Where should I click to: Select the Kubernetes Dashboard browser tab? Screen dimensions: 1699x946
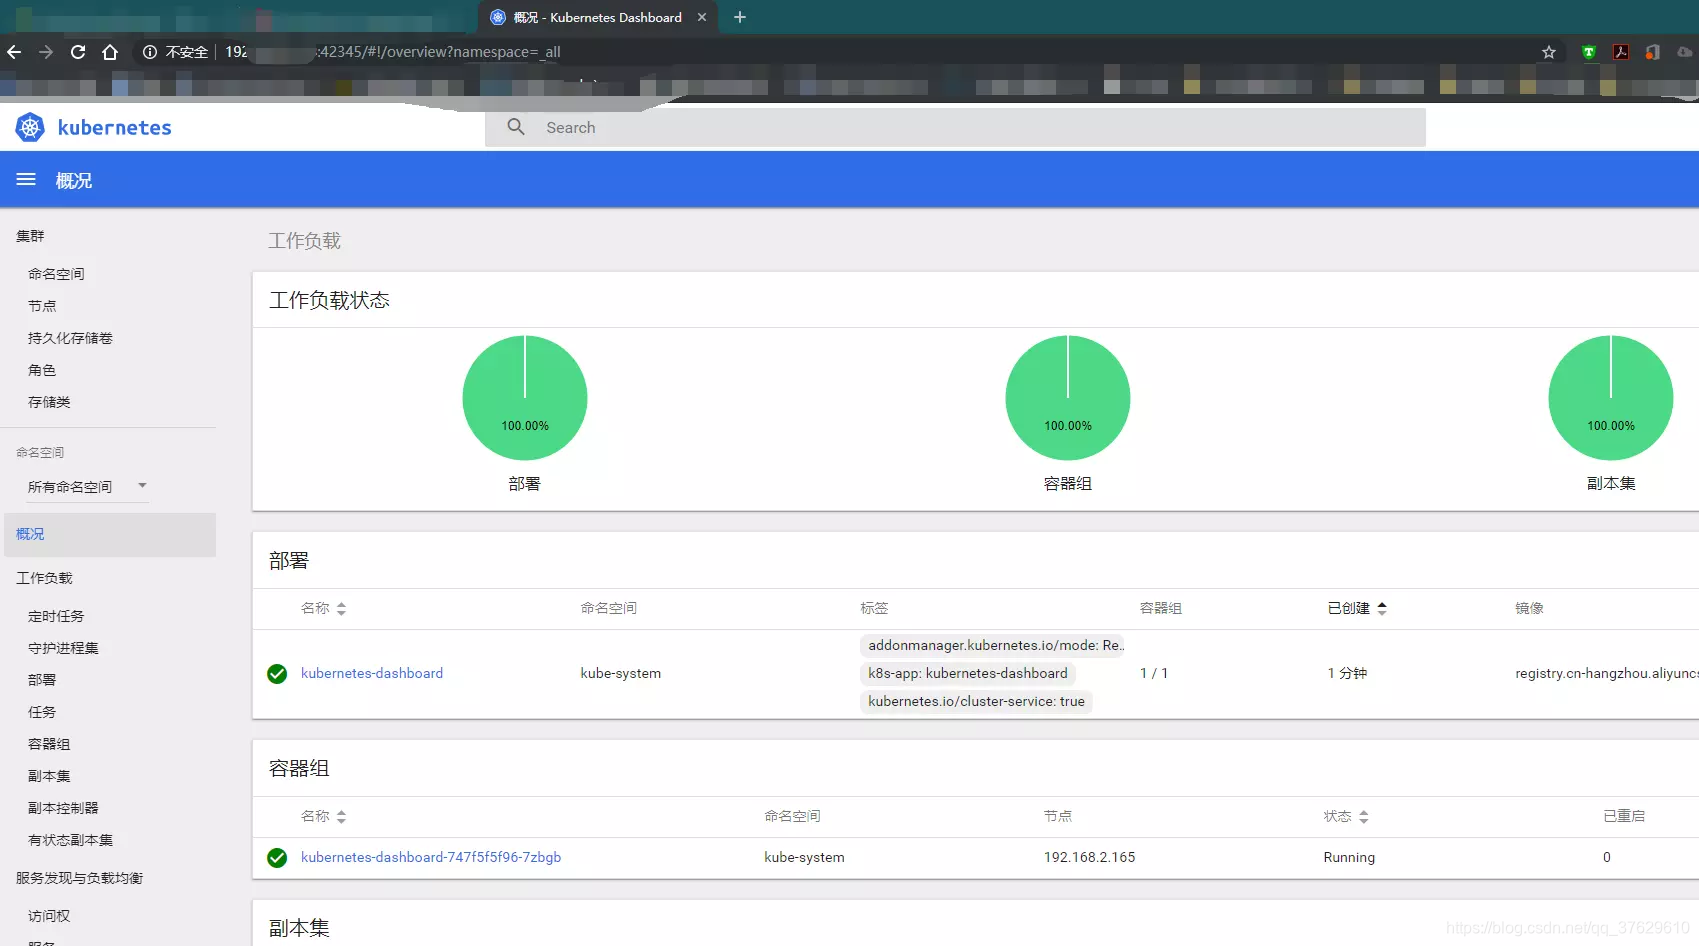click(x=597, y=17)
